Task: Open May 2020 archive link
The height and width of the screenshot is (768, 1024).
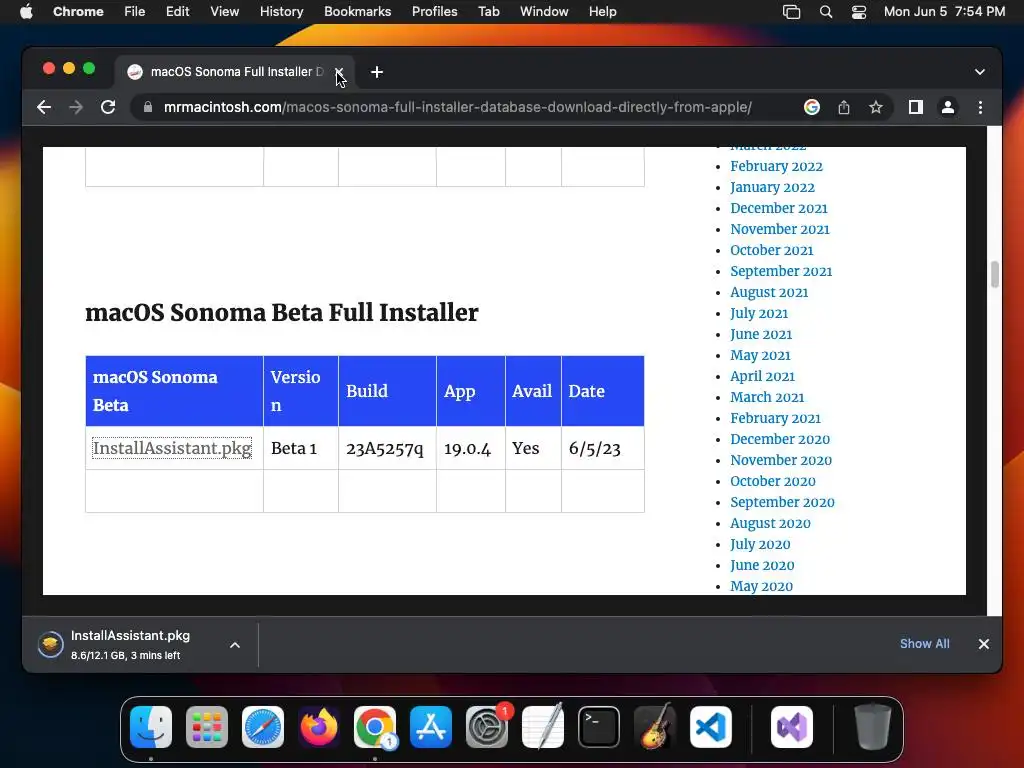Action: [x=761, y=586]
